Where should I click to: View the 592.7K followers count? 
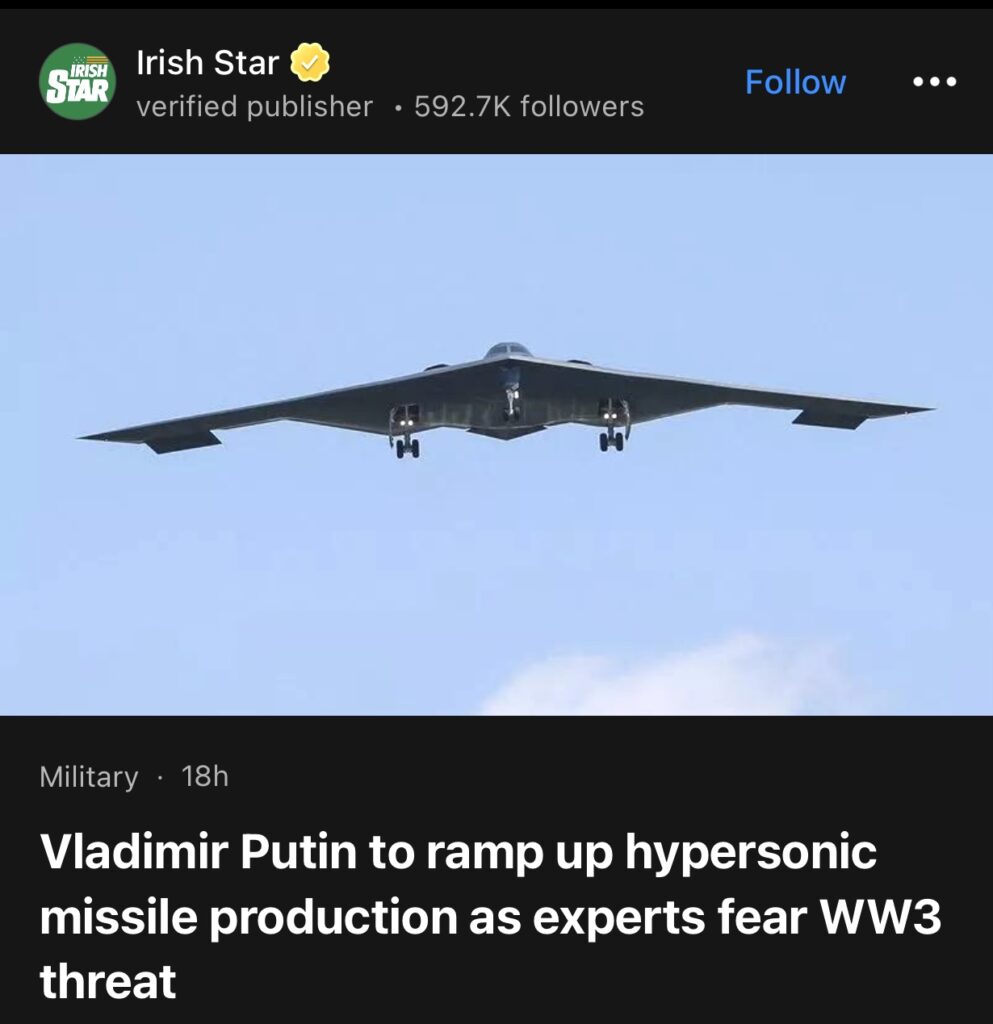point(529,106)
